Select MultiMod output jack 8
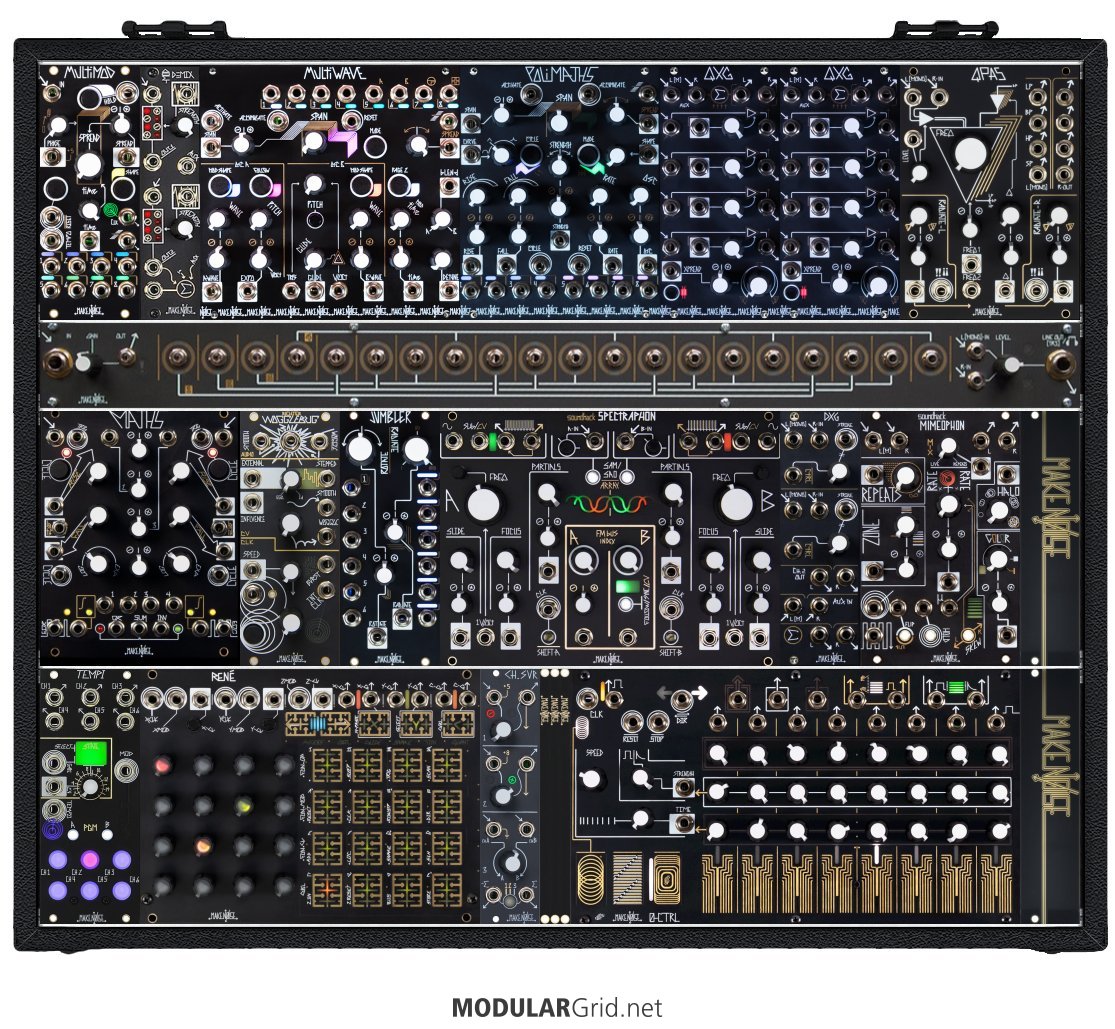1115x1029 pixels. pyautogui.click(x=127, y=289)
